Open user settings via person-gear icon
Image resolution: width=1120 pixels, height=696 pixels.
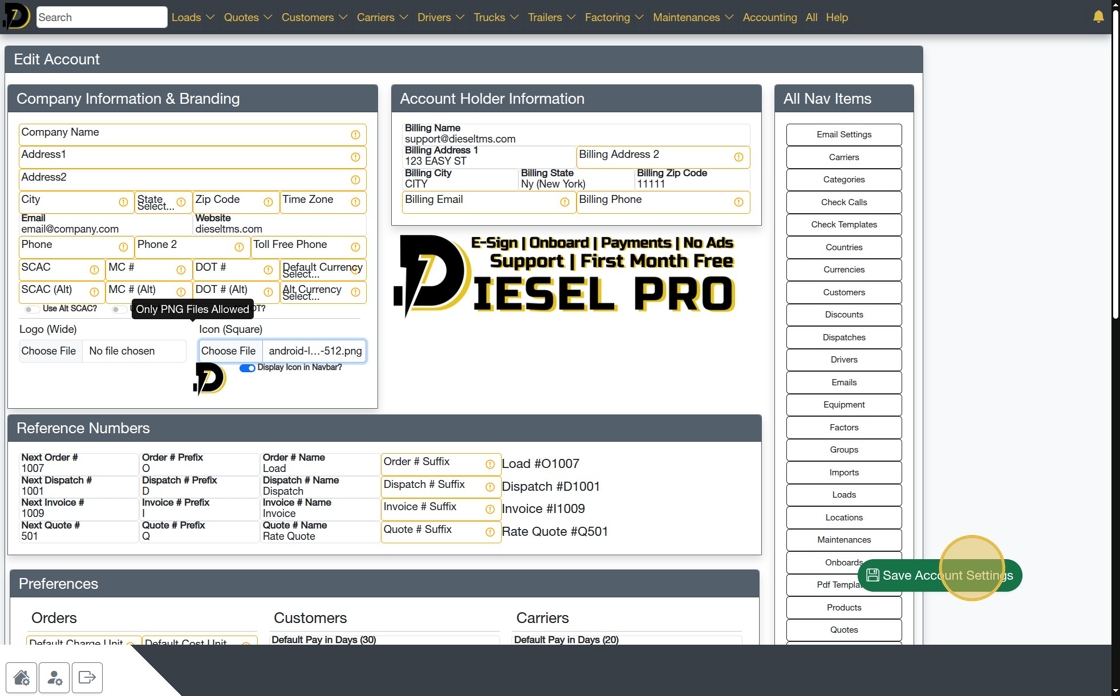click(54, 677)
